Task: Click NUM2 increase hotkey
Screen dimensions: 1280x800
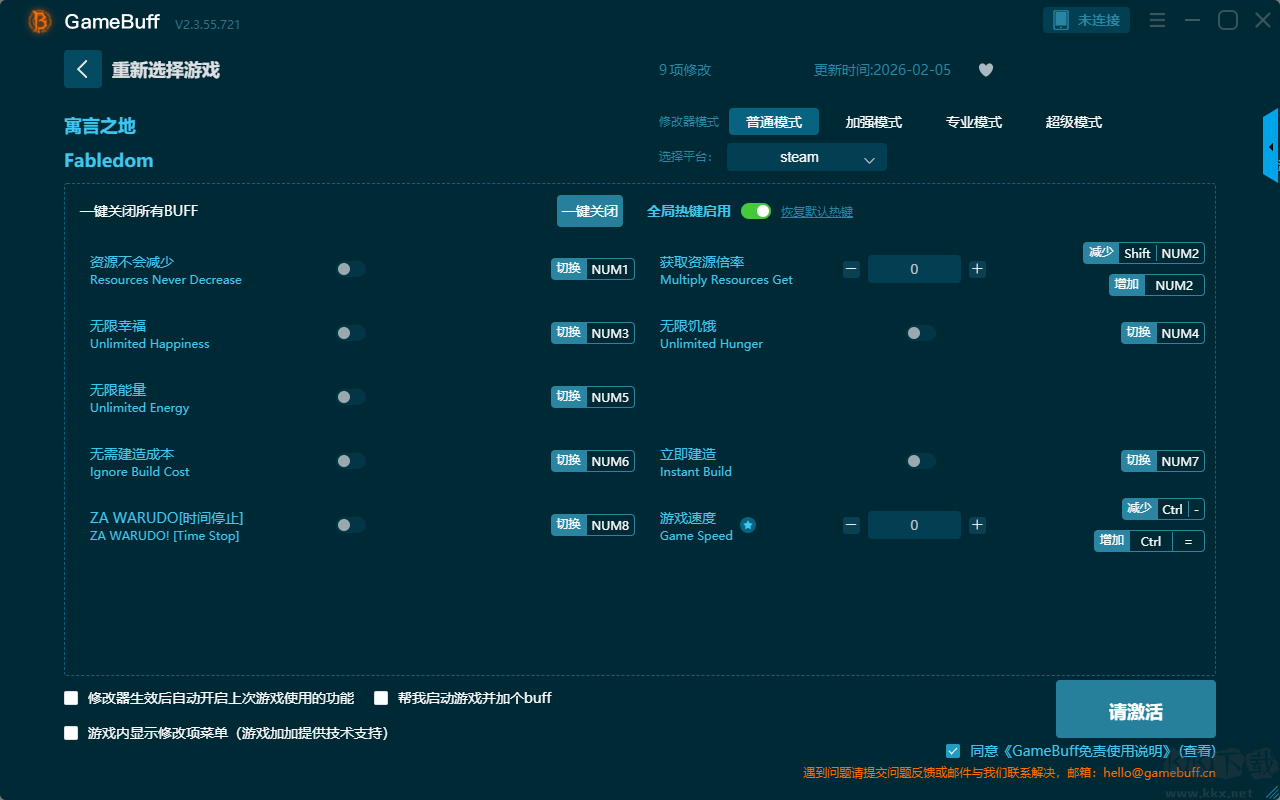Action: click(1157, 285)
